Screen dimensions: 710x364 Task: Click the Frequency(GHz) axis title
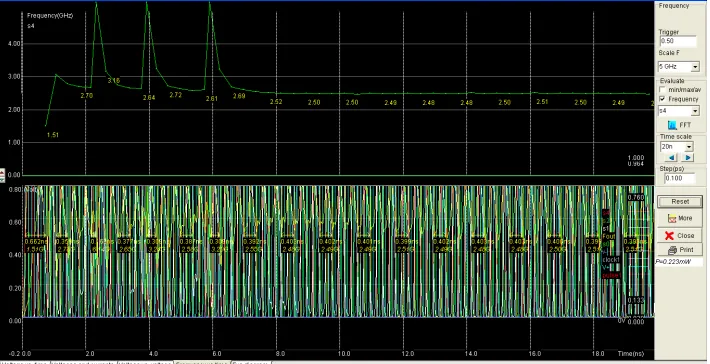tap(50, 15)
